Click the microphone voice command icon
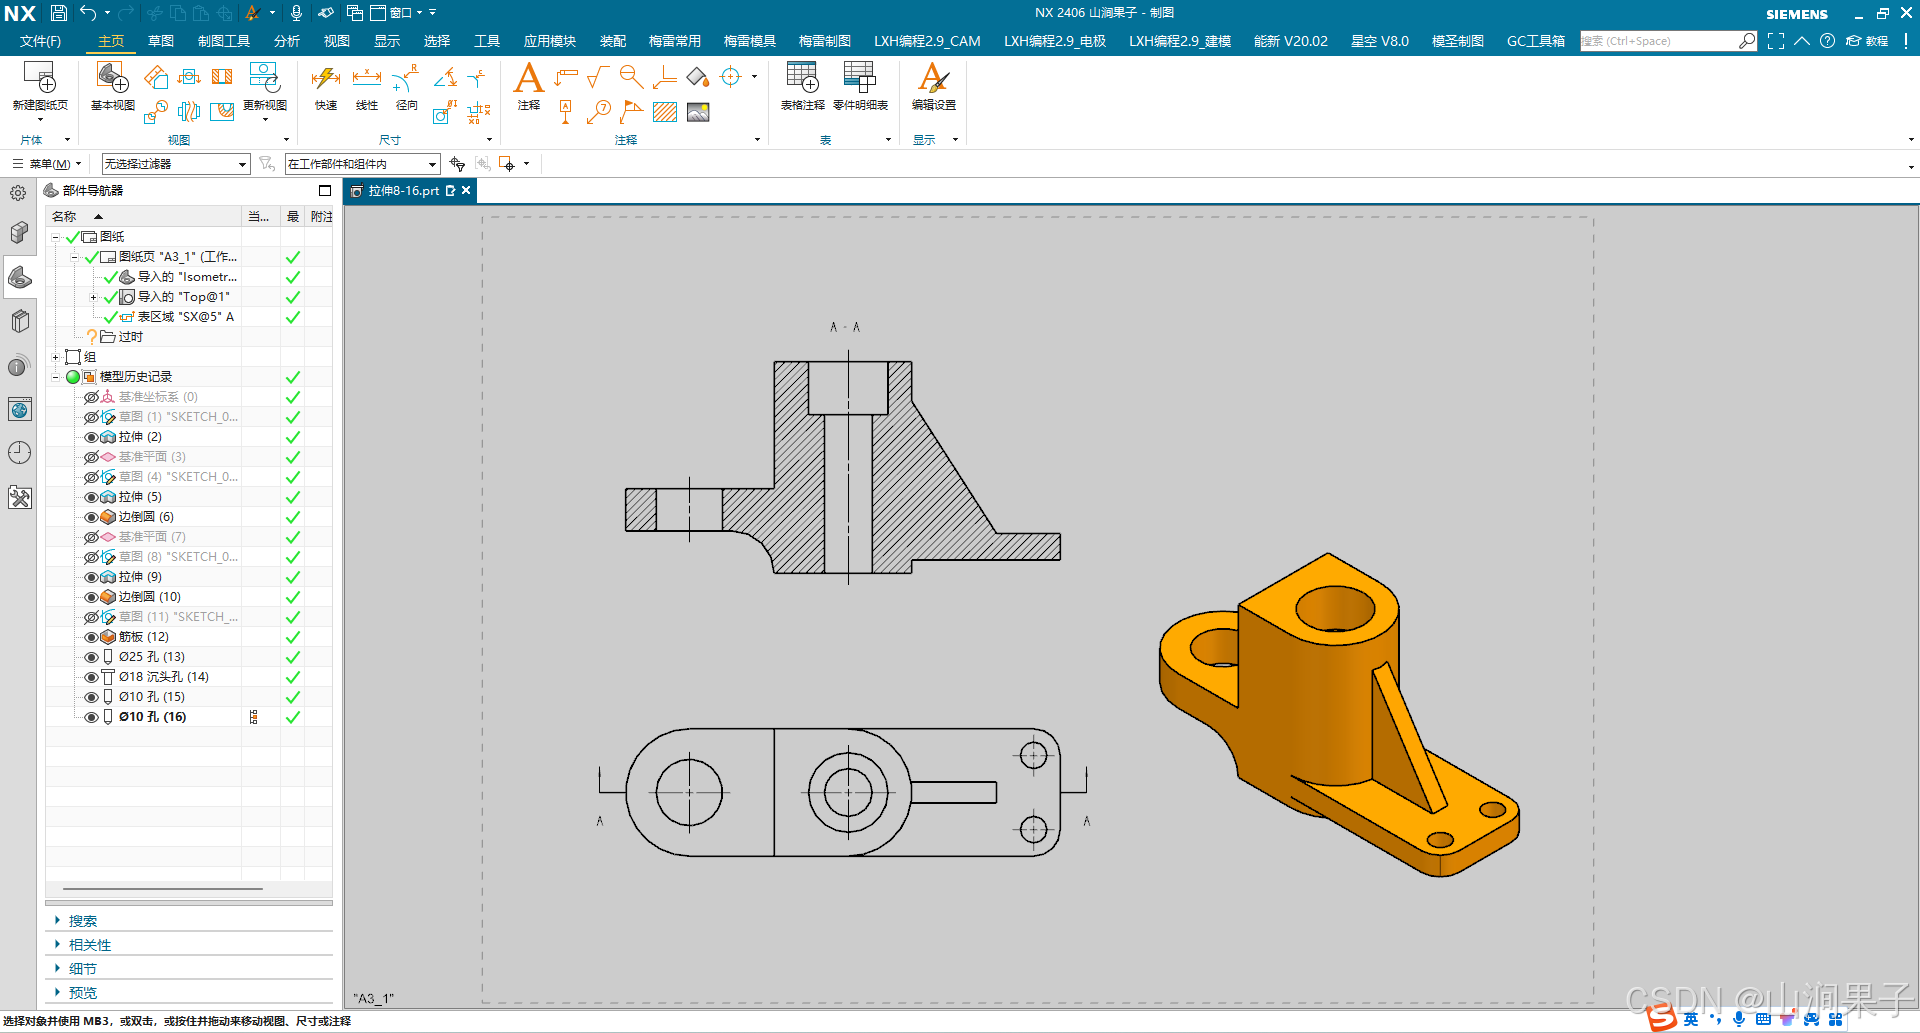The image size is (1920, 1033). click(x=296, y=13)
